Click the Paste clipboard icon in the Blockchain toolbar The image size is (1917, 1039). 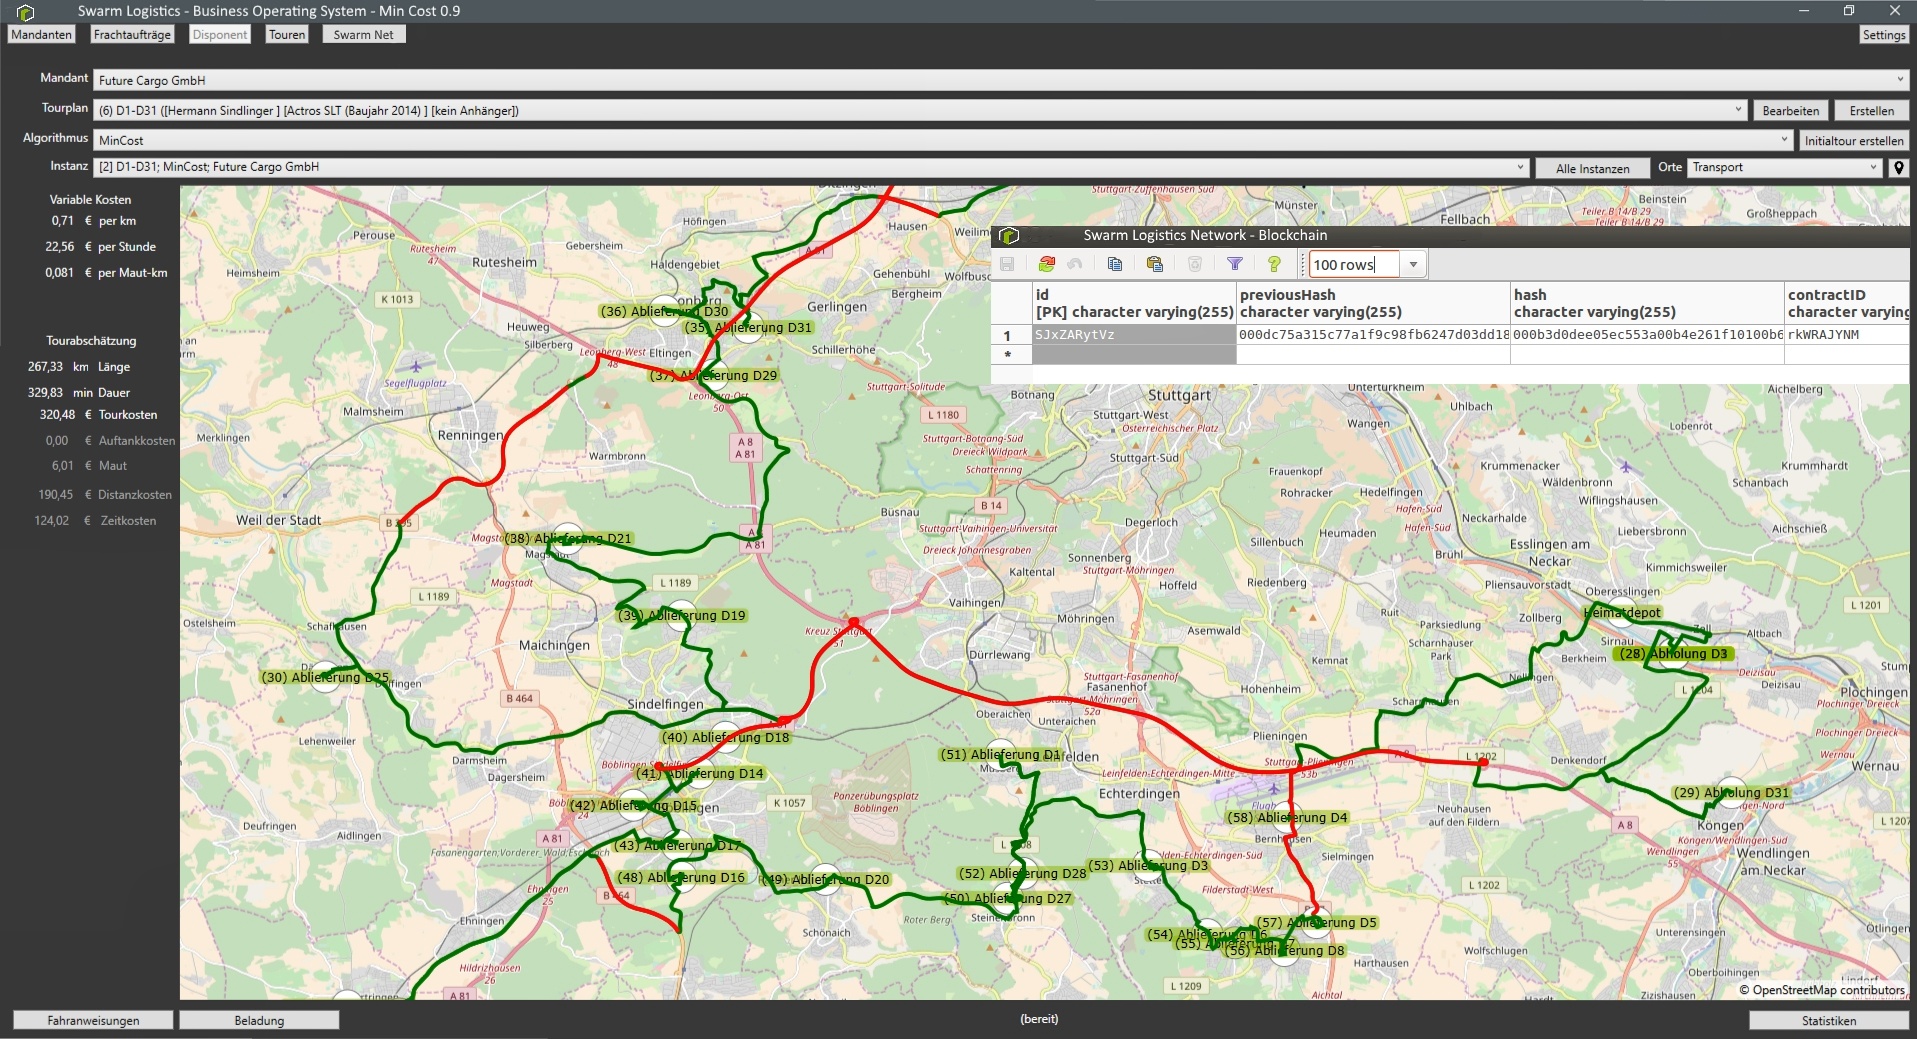1155,264
